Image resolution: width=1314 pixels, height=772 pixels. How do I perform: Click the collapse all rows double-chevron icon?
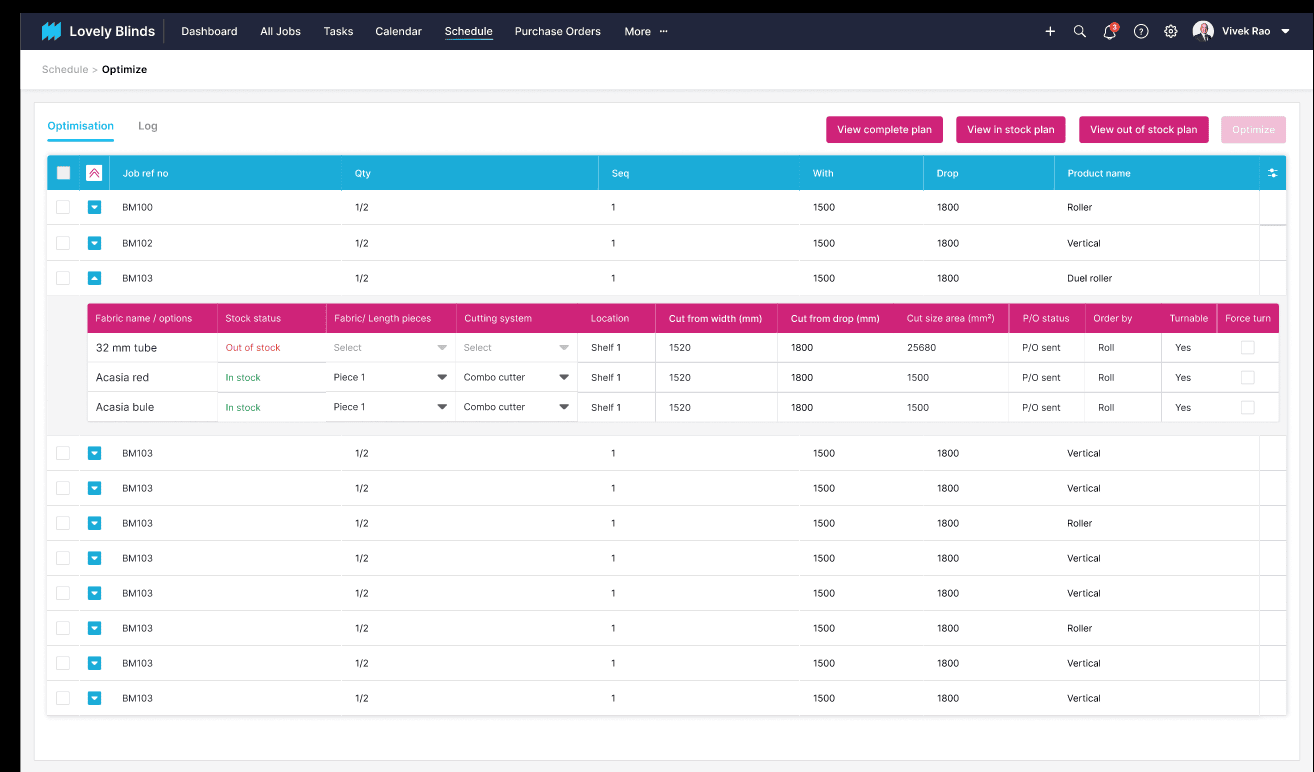94,173
